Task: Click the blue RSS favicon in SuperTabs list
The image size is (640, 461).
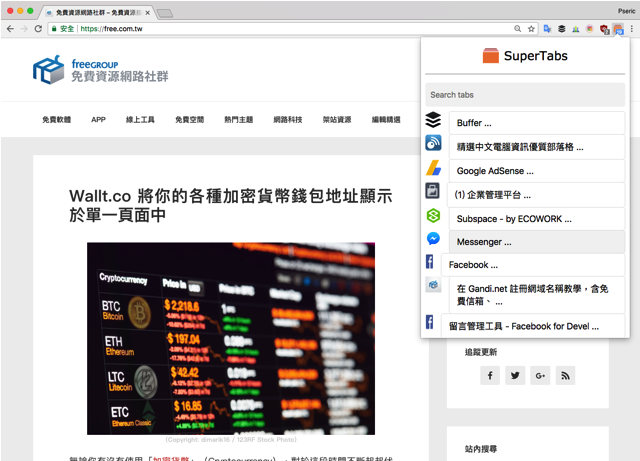Action: [x=433, y=143]
